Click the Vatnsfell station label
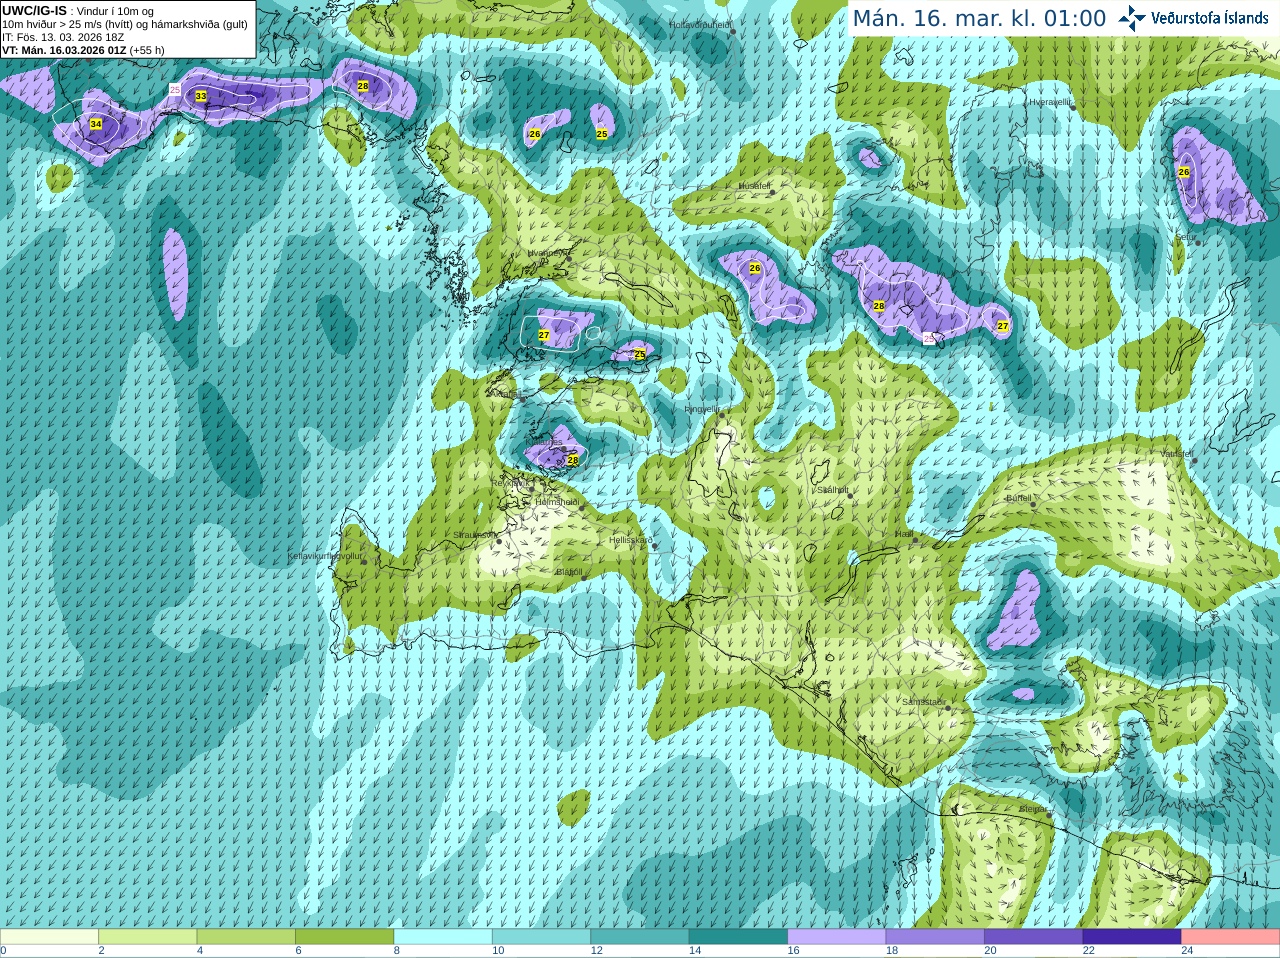The height and width of the screenshot is (958, 1280). click(1177, 454)
